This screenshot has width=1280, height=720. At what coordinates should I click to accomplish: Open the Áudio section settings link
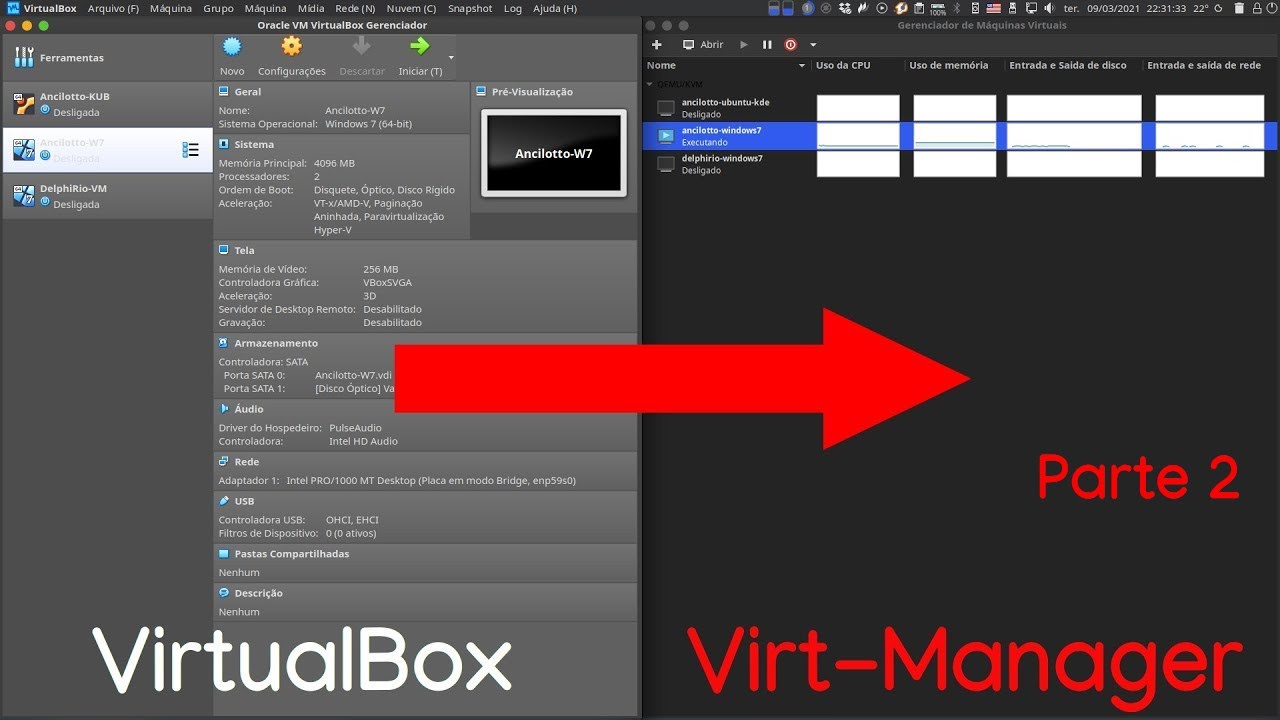point(249,409)
